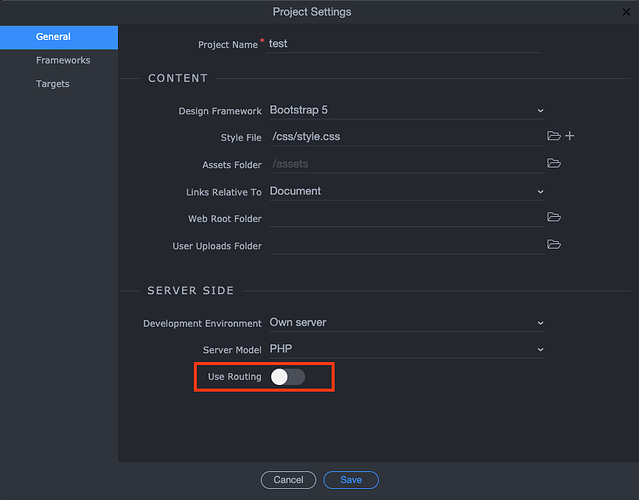Image resolution: width=639 pixels, height=500 pixels.
Task: Open the Links Relative To dropdown
Action: [407, 191]
